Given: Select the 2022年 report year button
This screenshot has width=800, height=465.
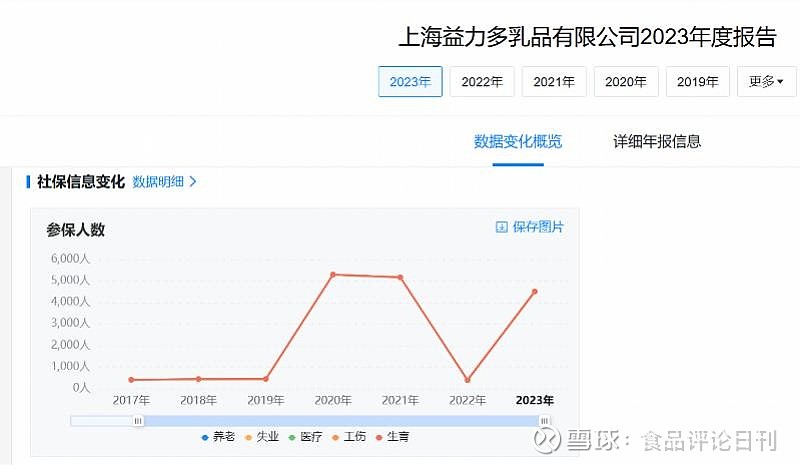Looking at the screenshot, I should [482, 82].
